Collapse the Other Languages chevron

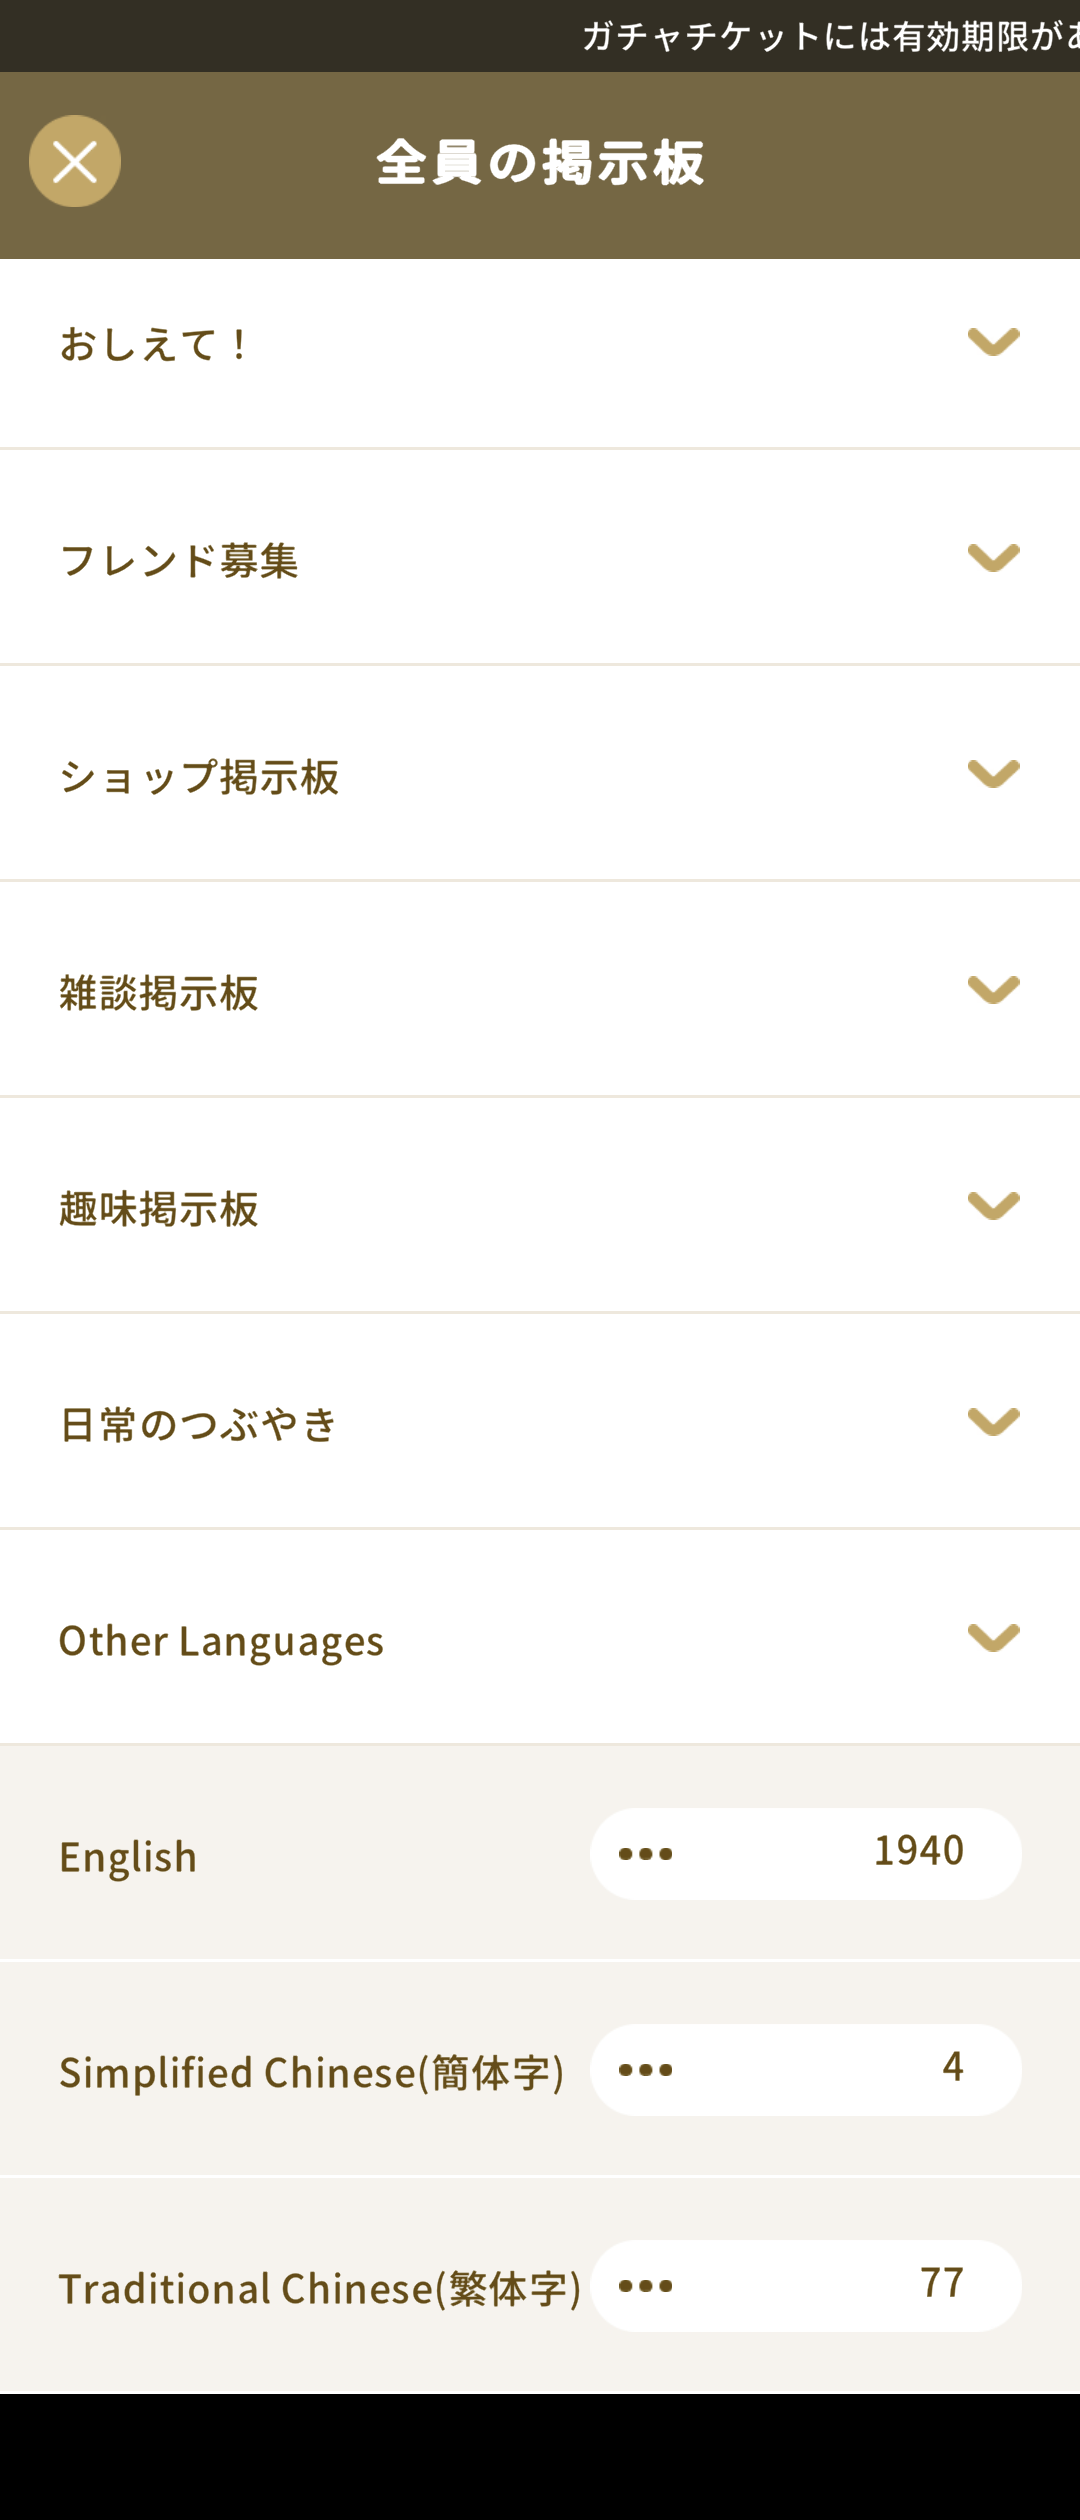coord(994,1638)
